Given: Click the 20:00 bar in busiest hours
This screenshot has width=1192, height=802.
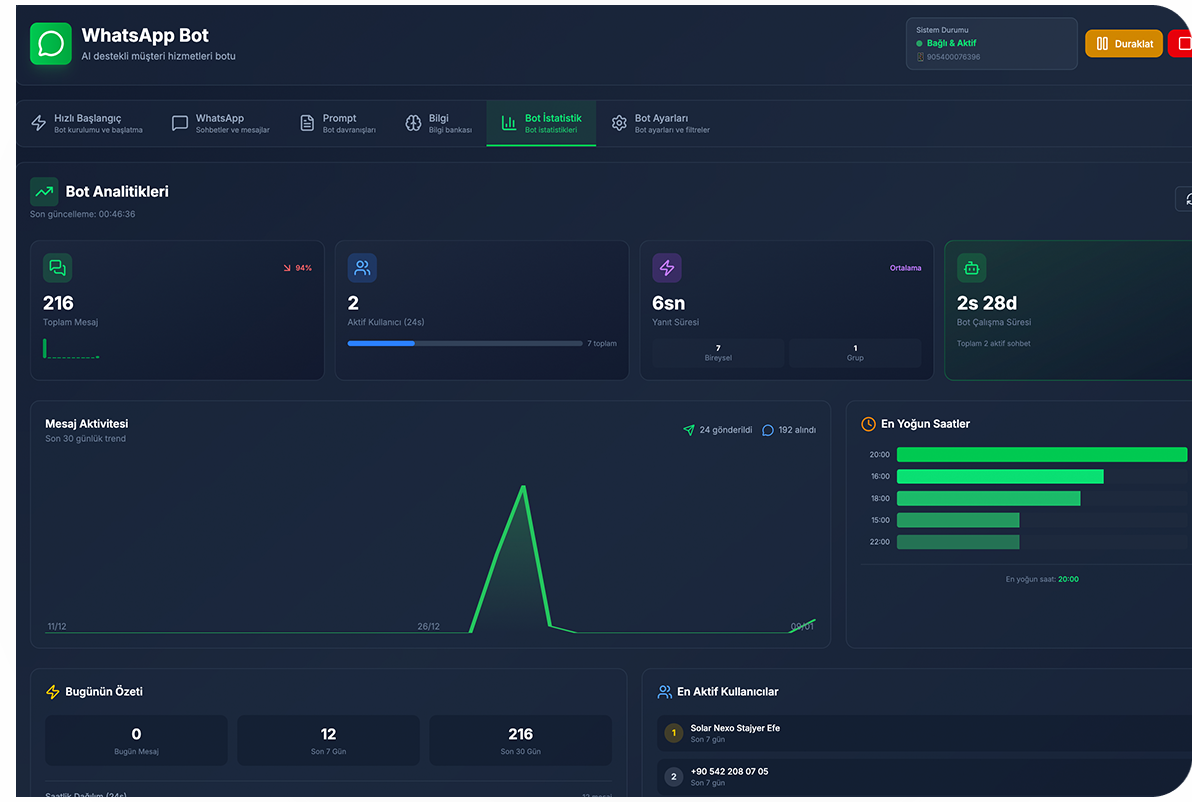Looking at the screenshot, I should click(x=1041, y=455).
